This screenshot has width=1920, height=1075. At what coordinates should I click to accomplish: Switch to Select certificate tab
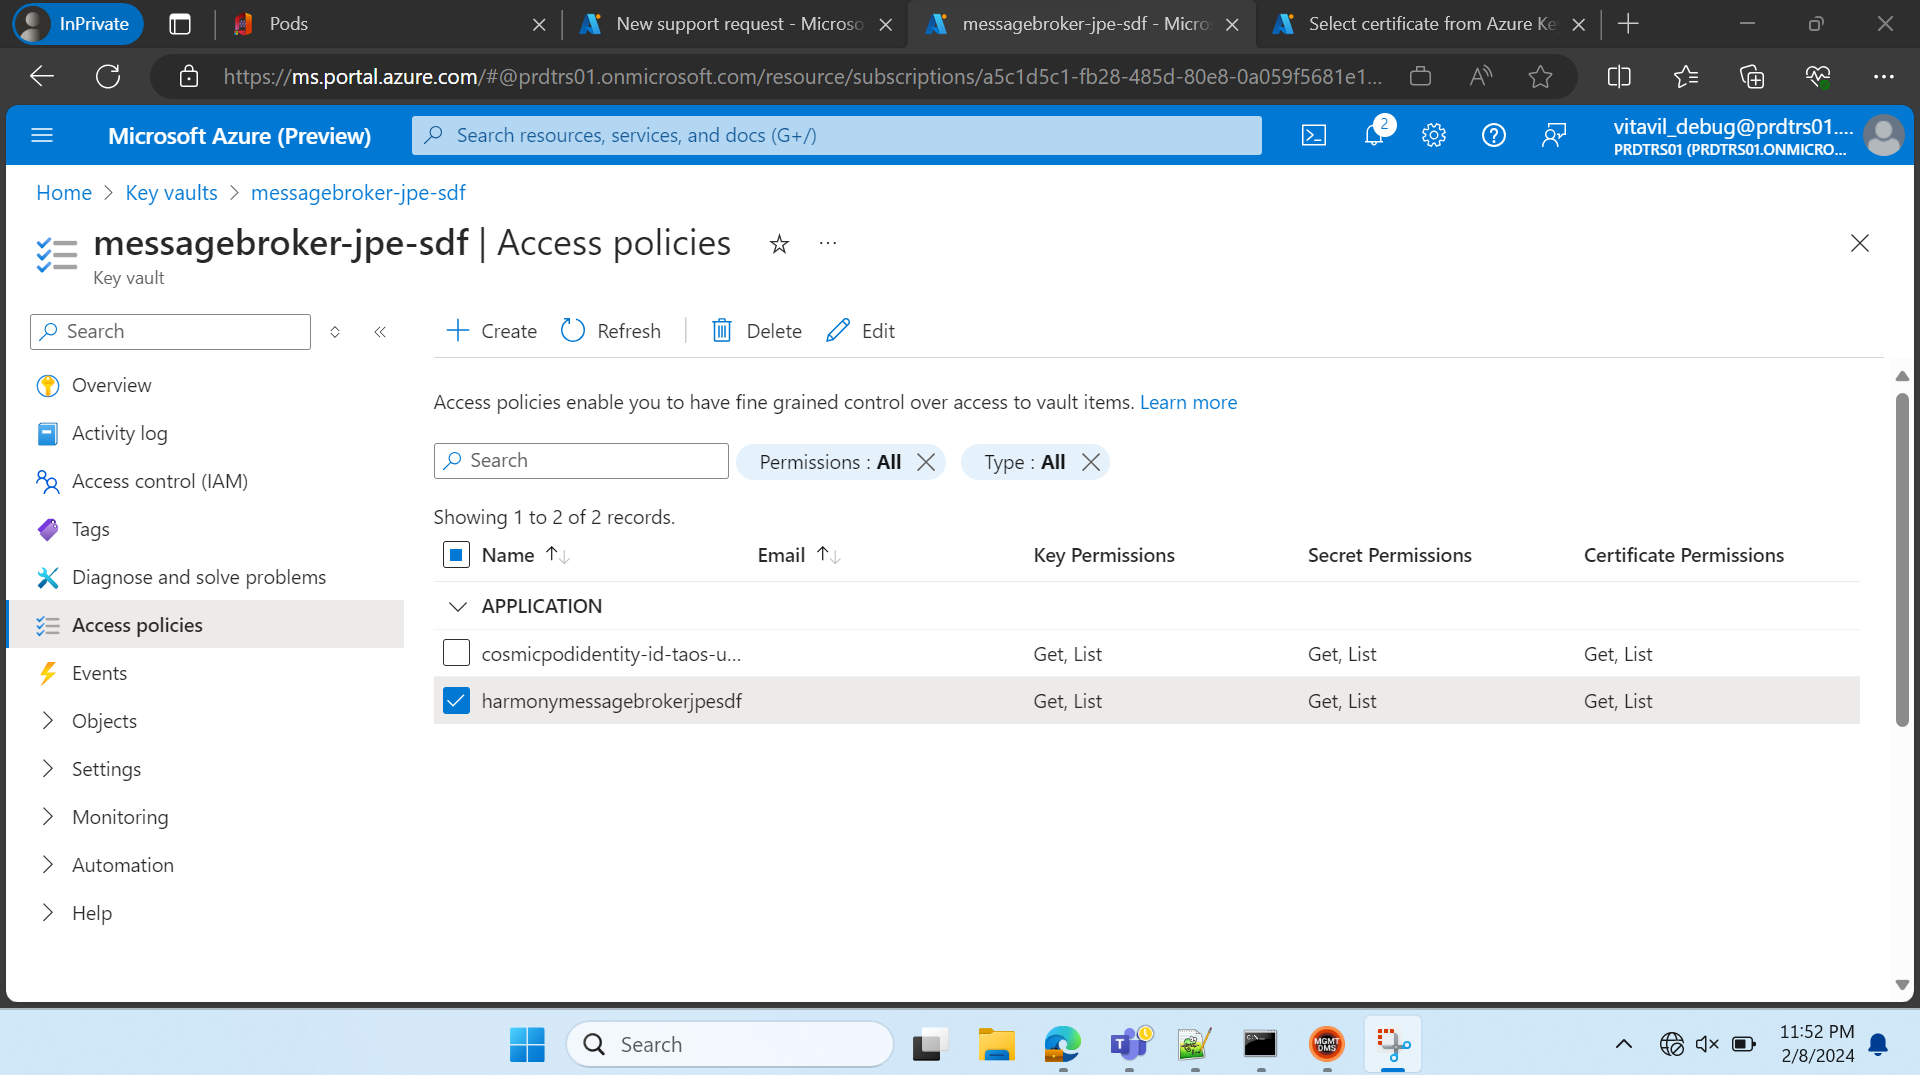(x=1430, y=24)
